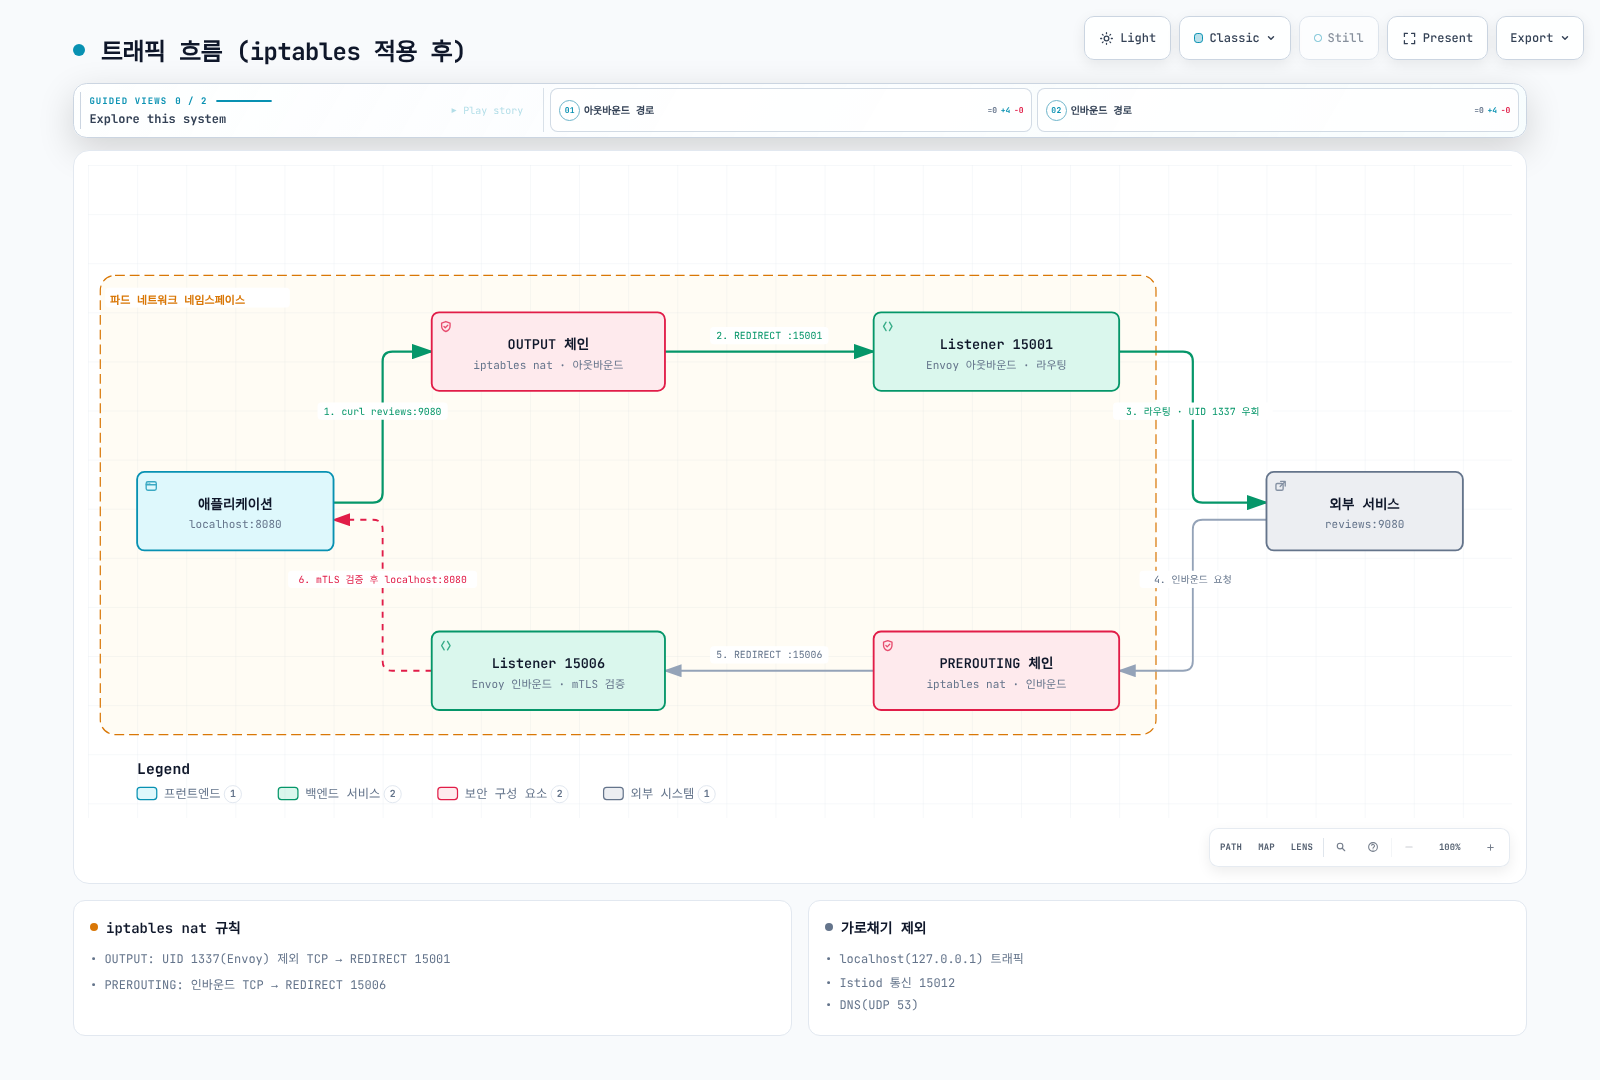Zoom out with the minus button
Image resolution: width=1600 pixels, height=1080 pixels.
point(1409,847)
